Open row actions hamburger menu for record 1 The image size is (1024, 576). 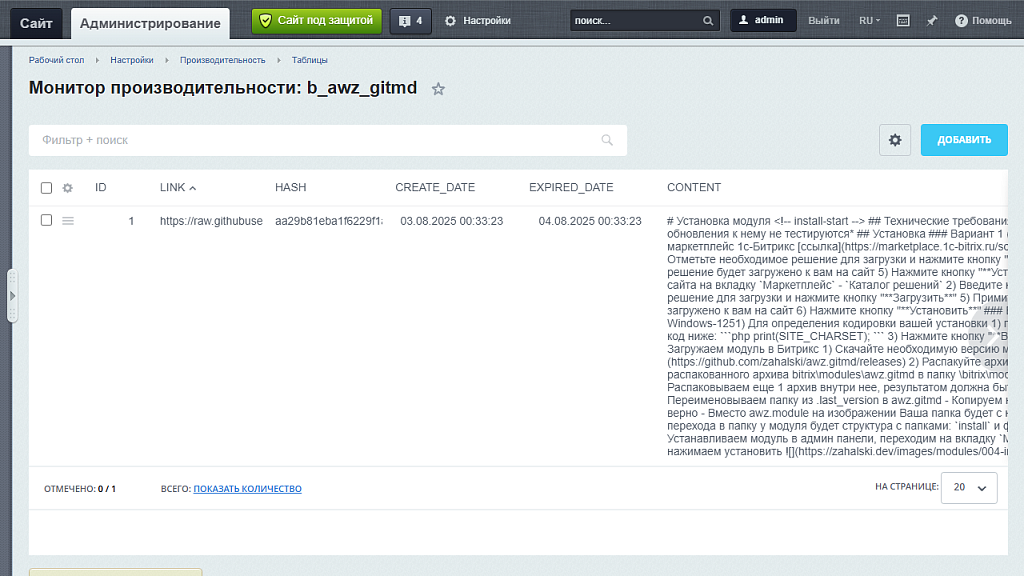pyautogui.click(x=68, y=221)
